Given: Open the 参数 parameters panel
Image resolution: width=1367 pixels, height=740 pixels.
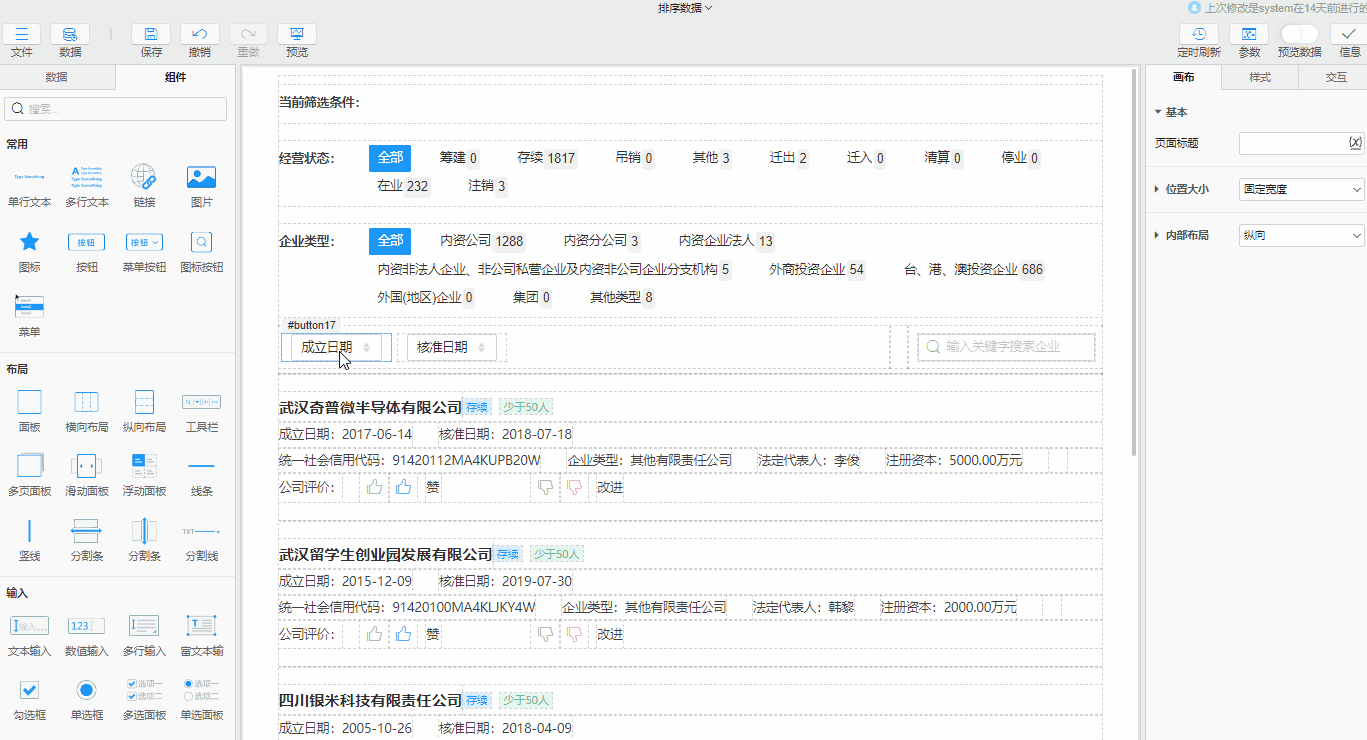Looking at the screenshot, I should coord(1249,40).
